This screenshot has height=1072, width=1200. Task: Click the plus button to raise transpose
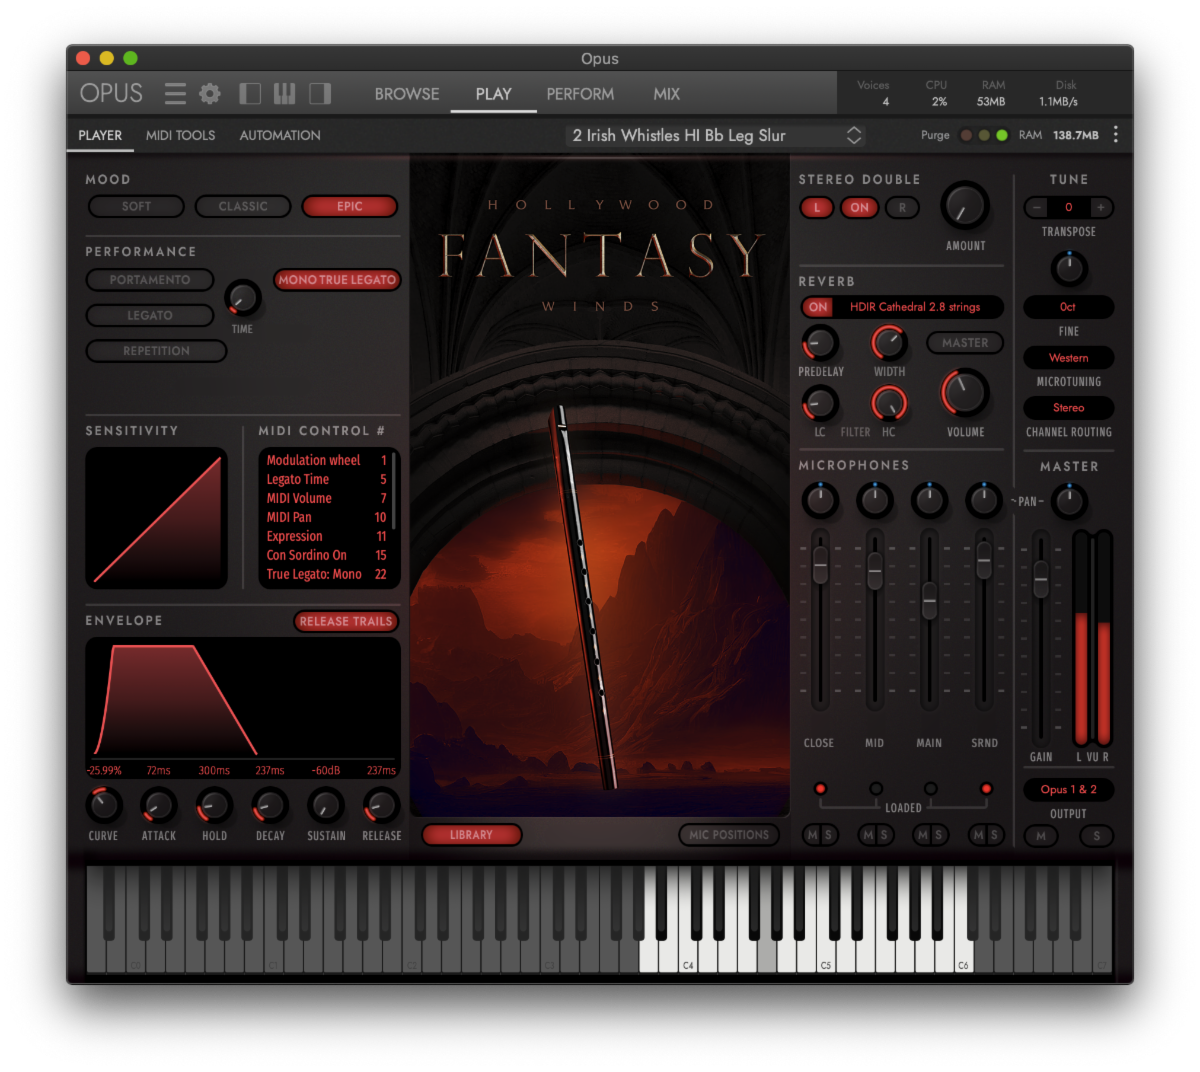point(1100,207)
